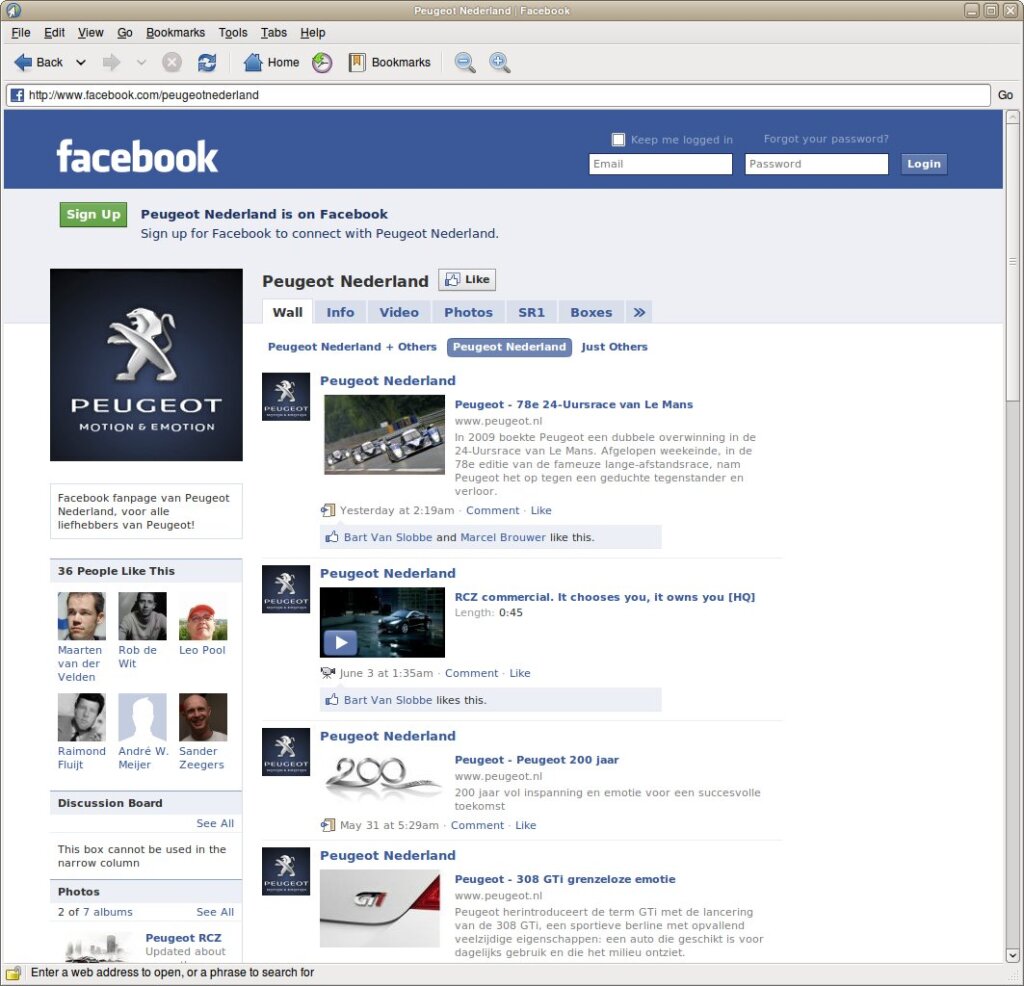Expand more page tabs with double chevron
The image size is (1024, 986).
coord(639,312)
